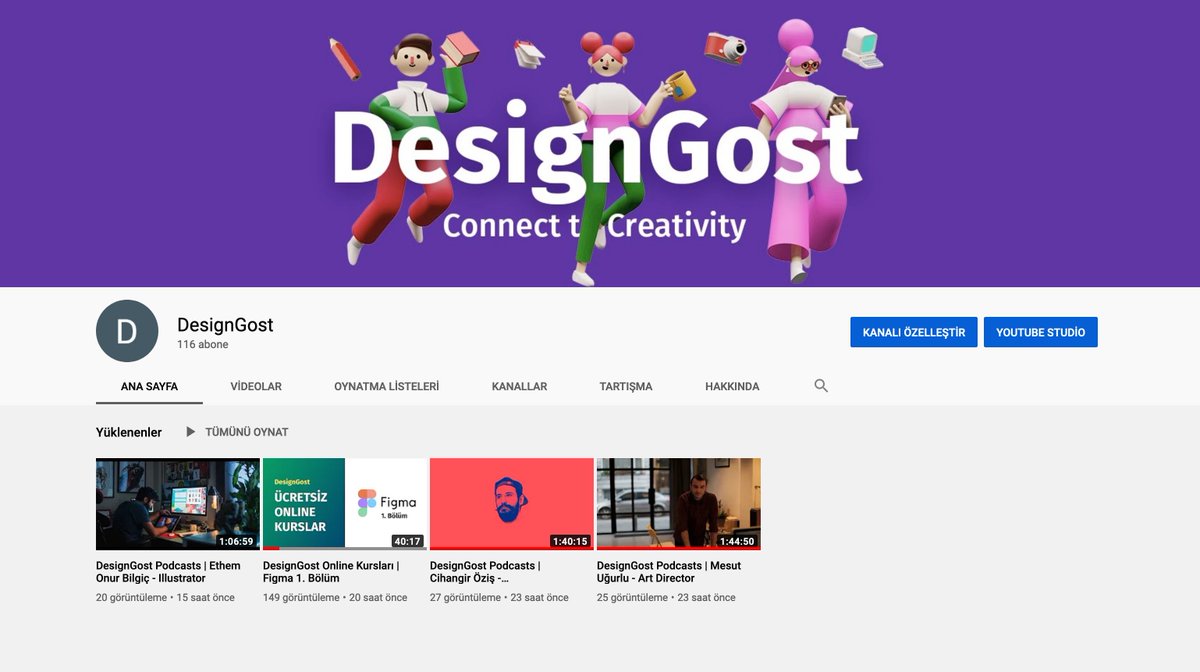Screen dimensions: 1200x672
Task: Open YOUTUBE STUDIO
Action: point(1040,332)
